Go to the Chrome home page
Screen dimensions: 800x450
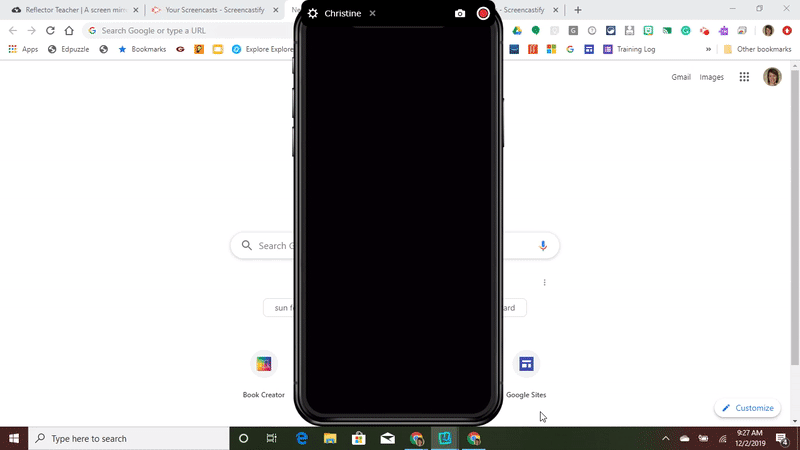69,31
